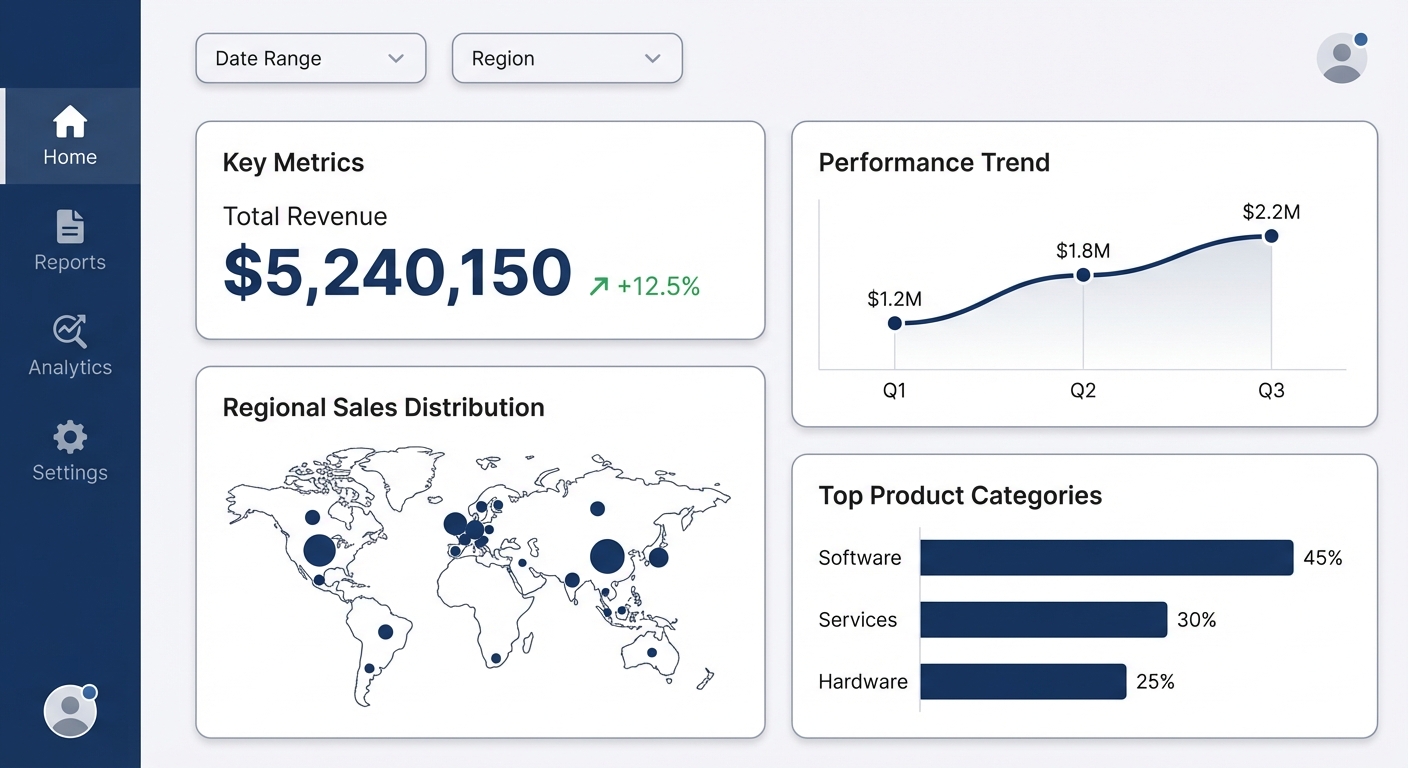
Task: Click the green upward trend arrow beside +12.5%
Action: [x=598, y=286]
